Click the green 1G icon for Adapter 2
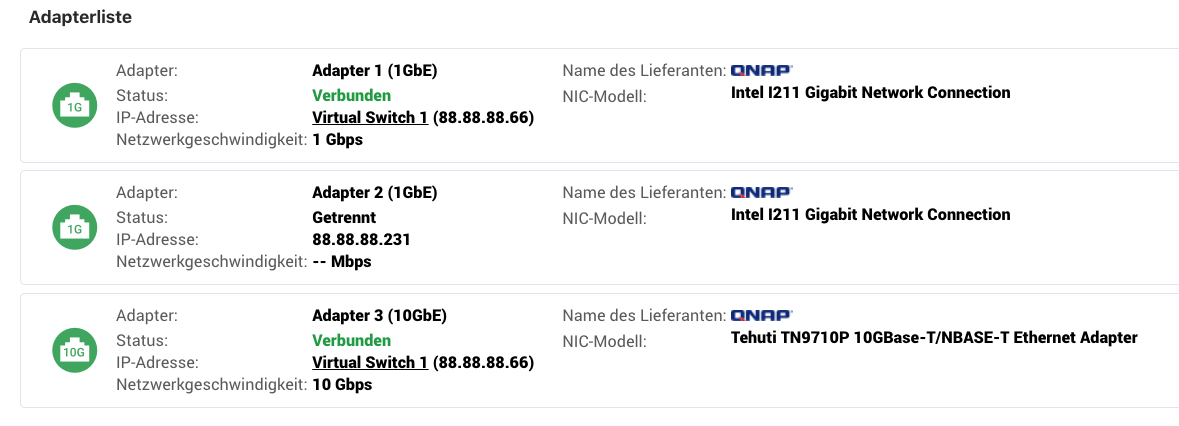 pyautogui.click(x=74, y=228)
